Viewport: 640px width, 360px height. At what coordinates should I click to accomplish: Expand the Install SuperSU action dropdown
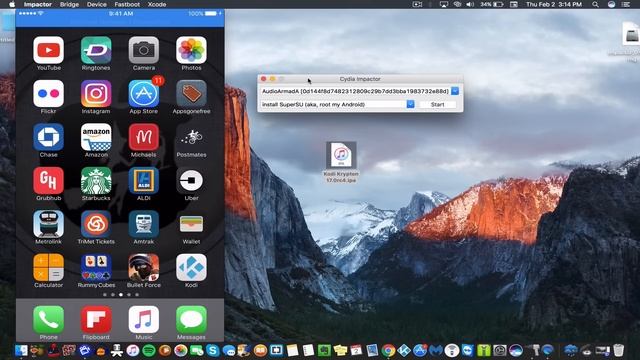(410, 104)
